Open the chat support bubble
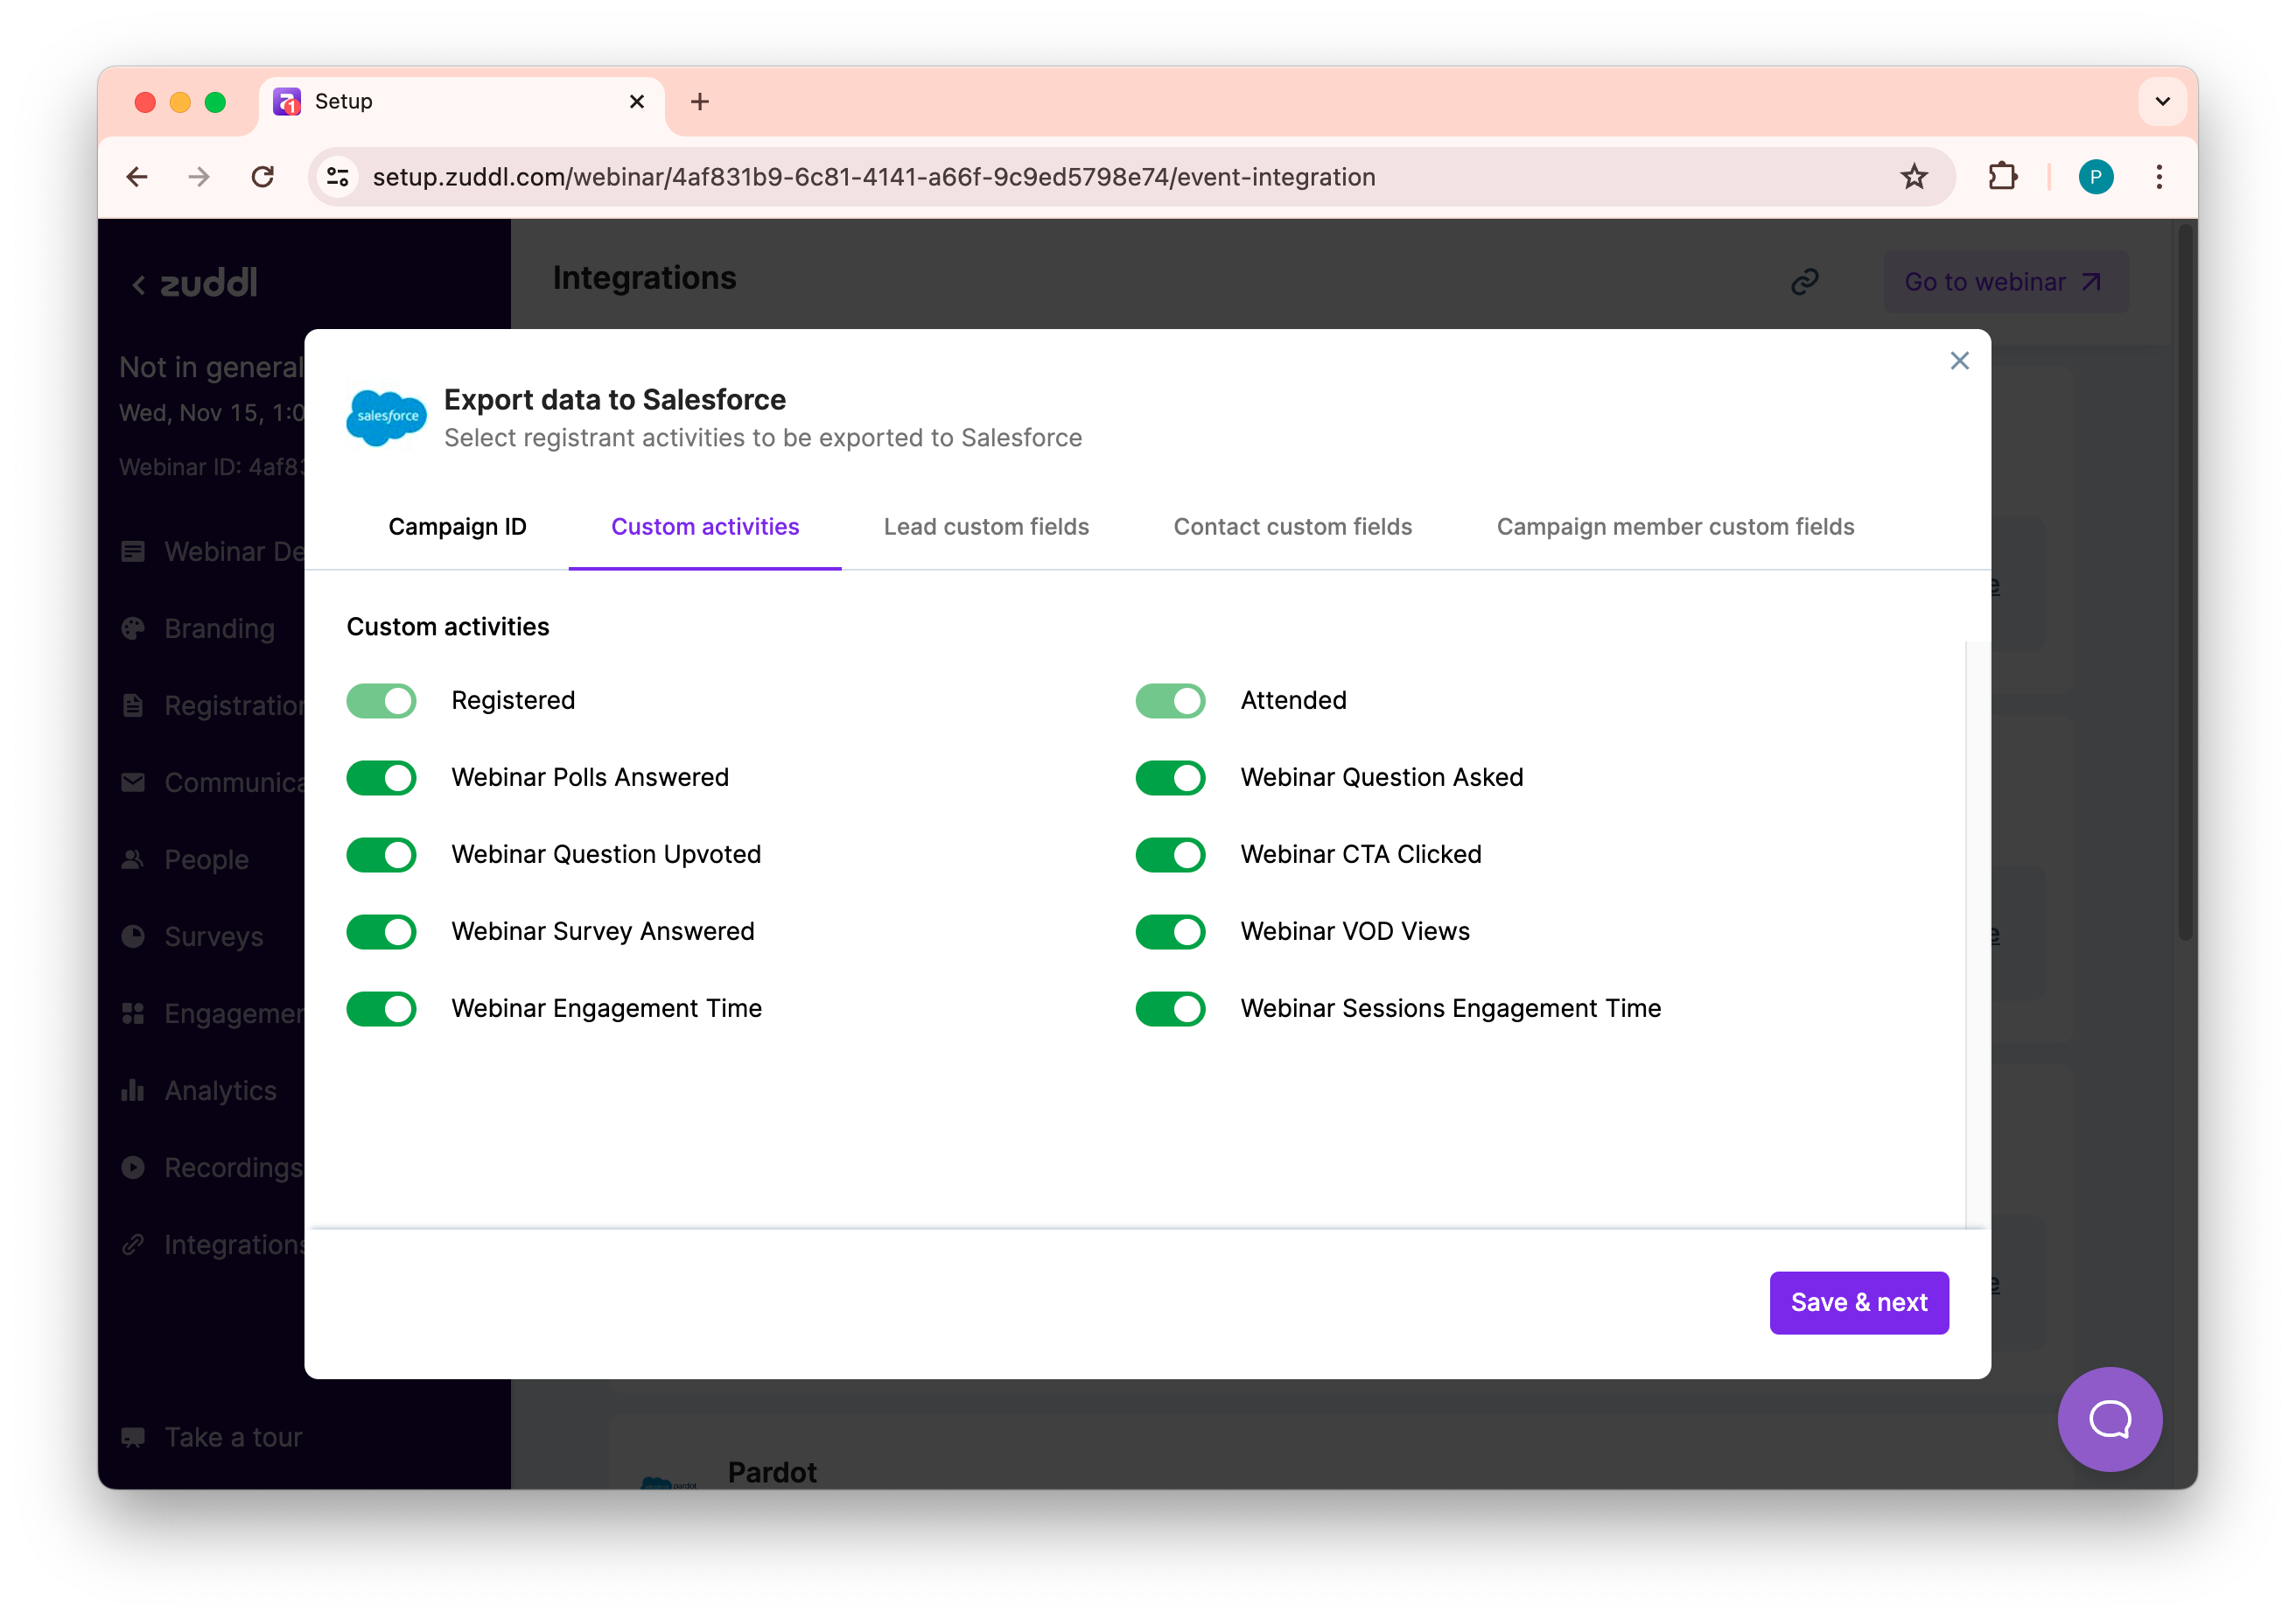 coord(2109,1418)
